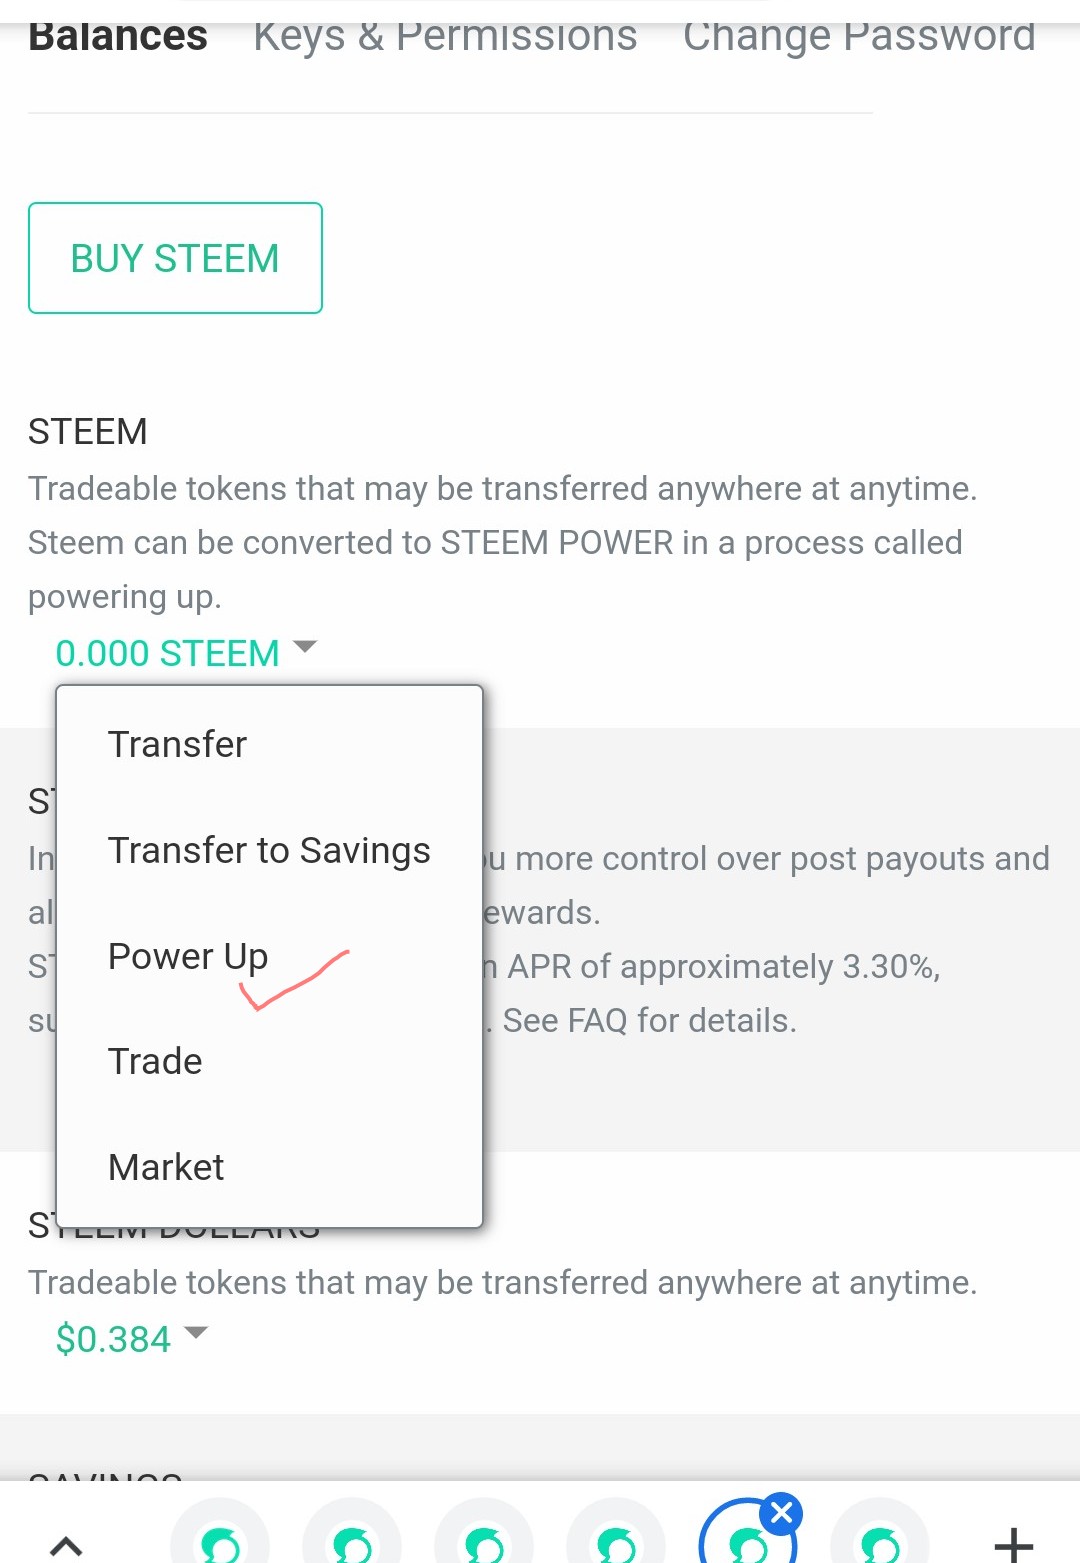
Task: Select the Trade menu entry
Action: pos(155,1061)
